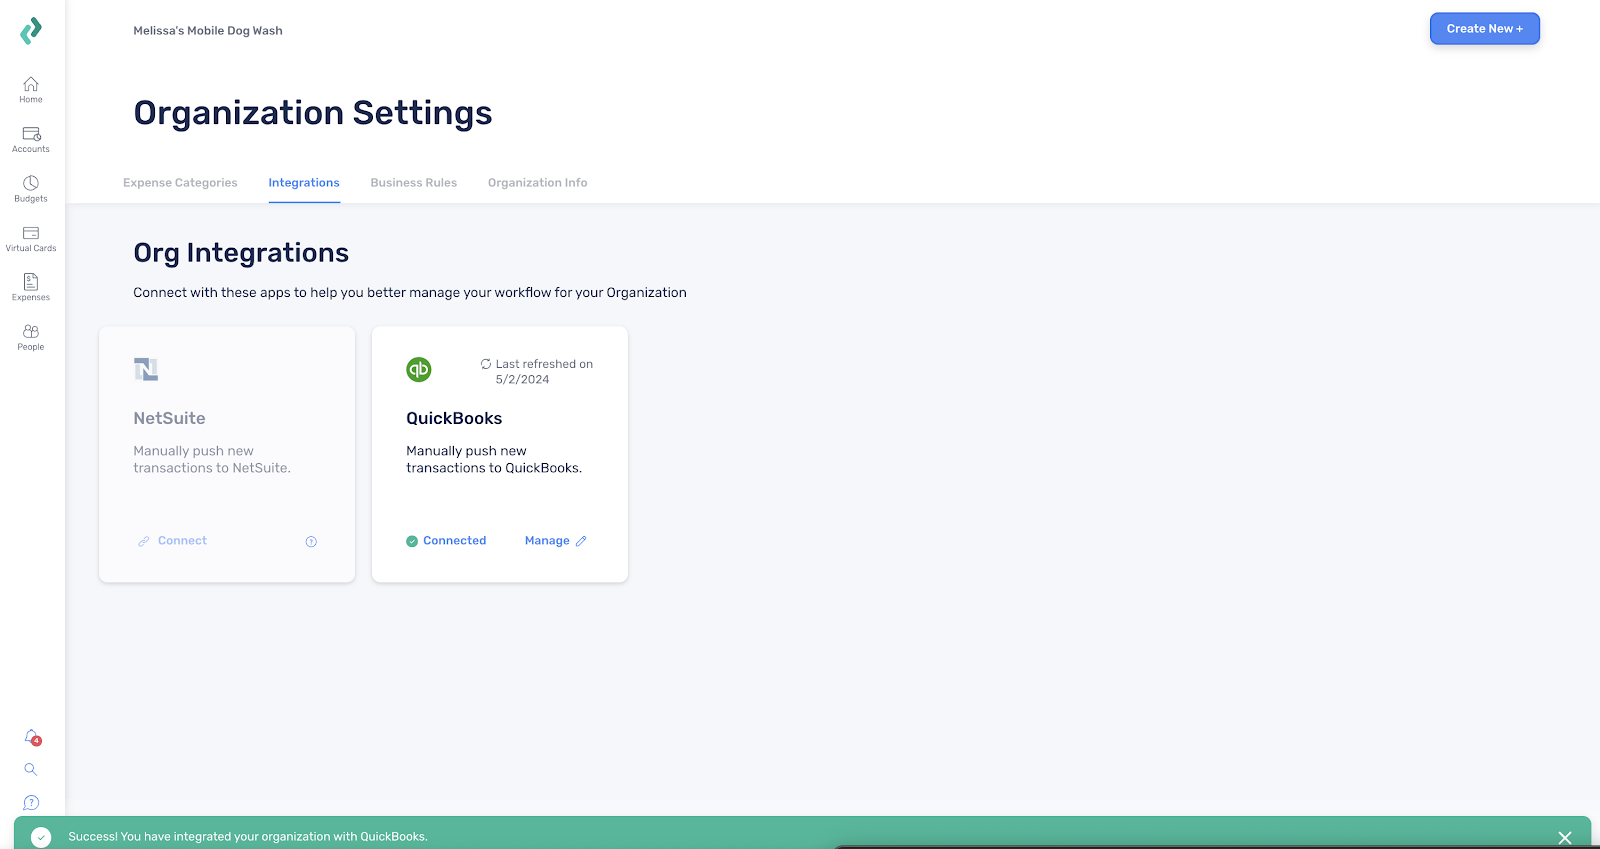1600x849 pixels.
Task: Click the NetSuite logo icon
Action: tap(146, 369)
